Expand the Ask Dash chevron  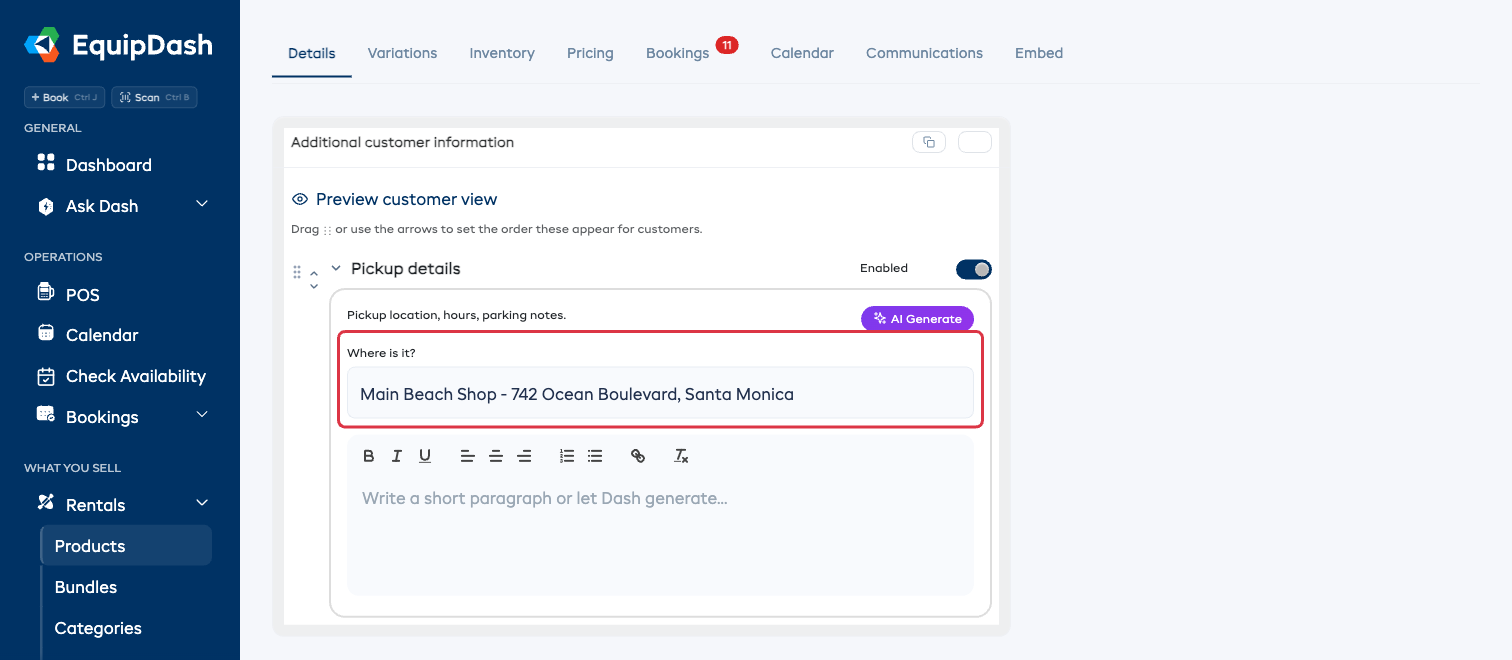pyautogui.click(x=201, y=204)
